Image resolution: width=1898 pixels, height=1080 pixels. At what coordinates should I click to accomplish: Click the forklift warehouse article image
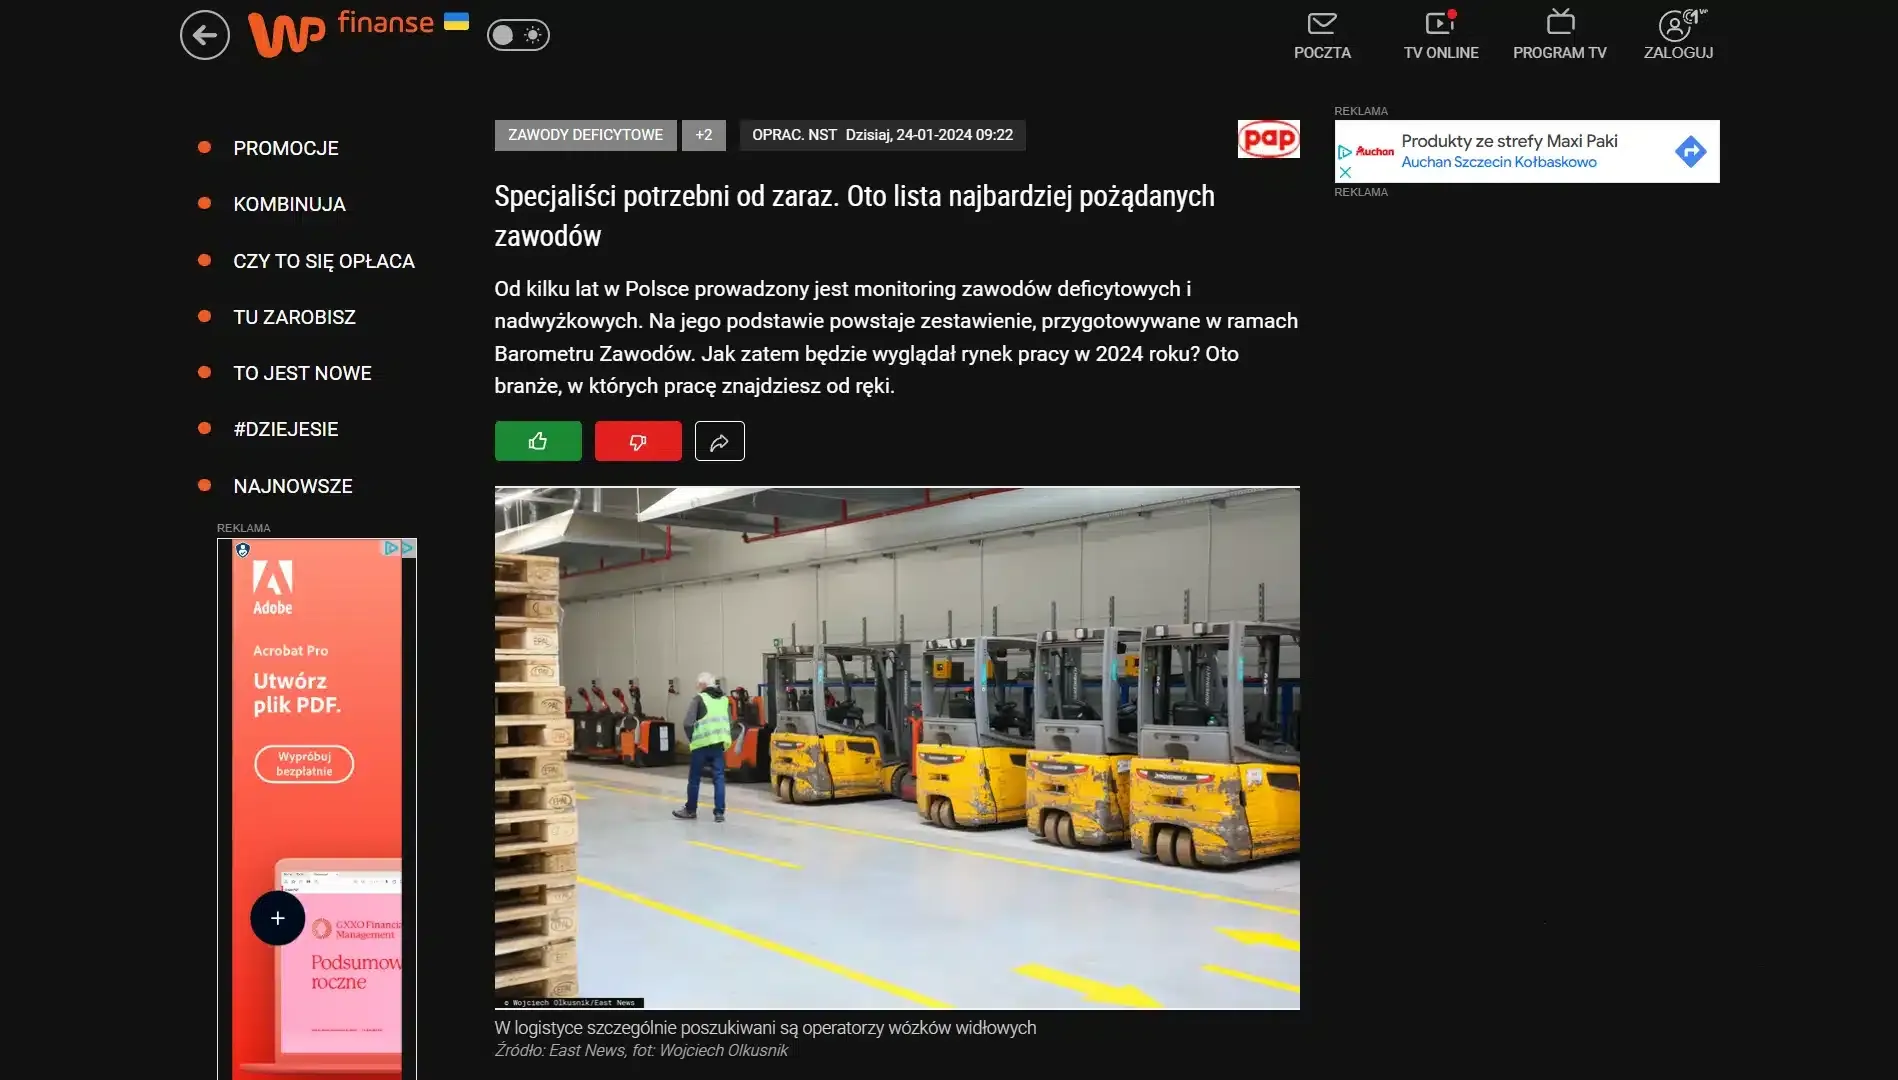pos(897,748)
